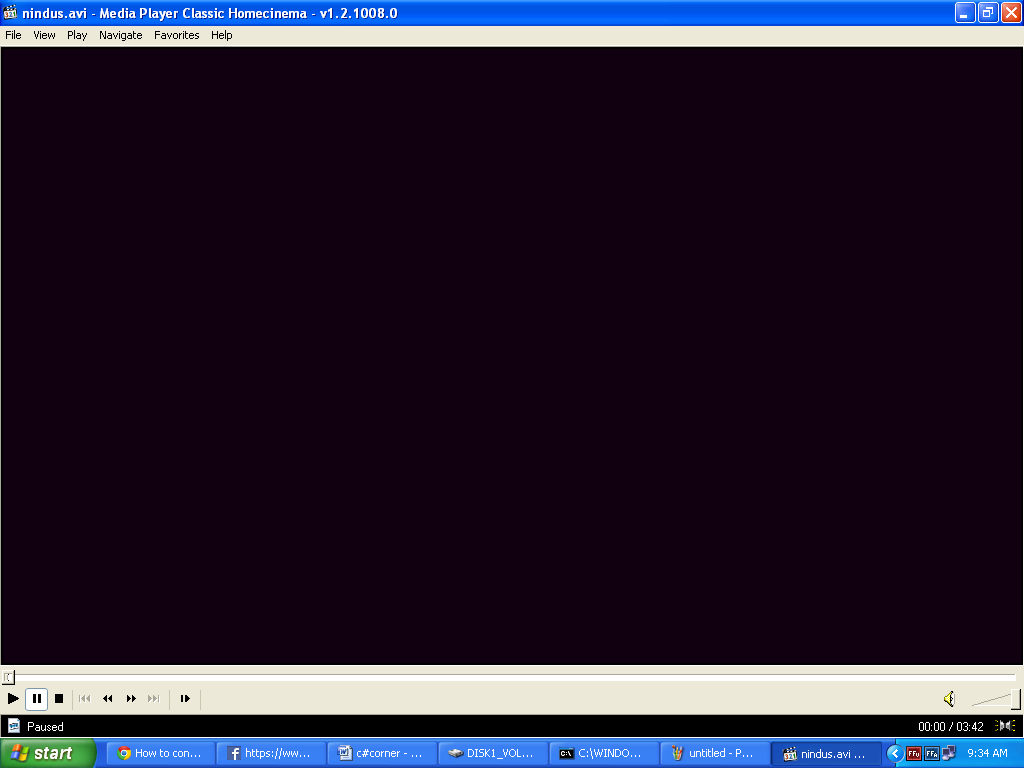Click network computers tray icon
The height and width of the screenshot is (768, 1024).
[x=948, y=754]
